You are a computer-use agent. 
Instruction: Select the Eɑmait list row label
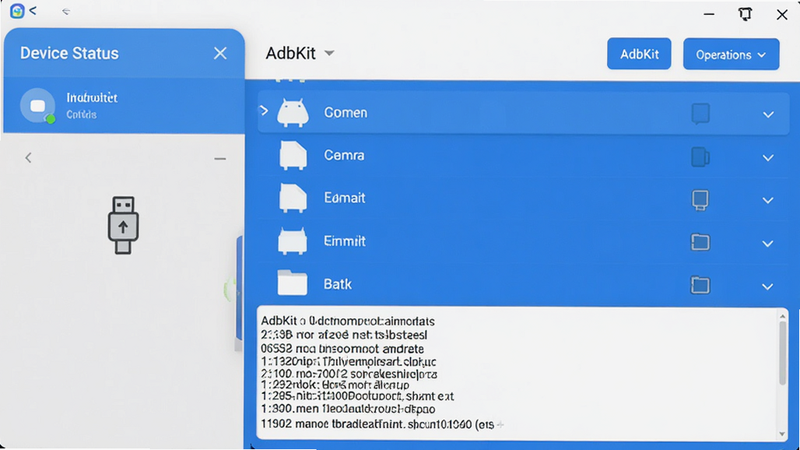(x=344, y=198)
